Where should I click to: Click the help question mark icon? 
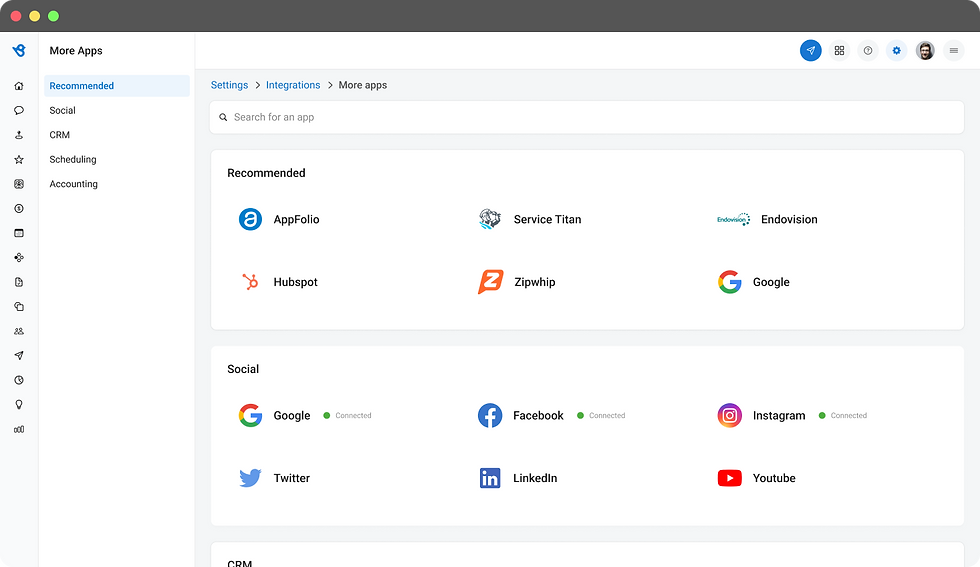[868, 51]
